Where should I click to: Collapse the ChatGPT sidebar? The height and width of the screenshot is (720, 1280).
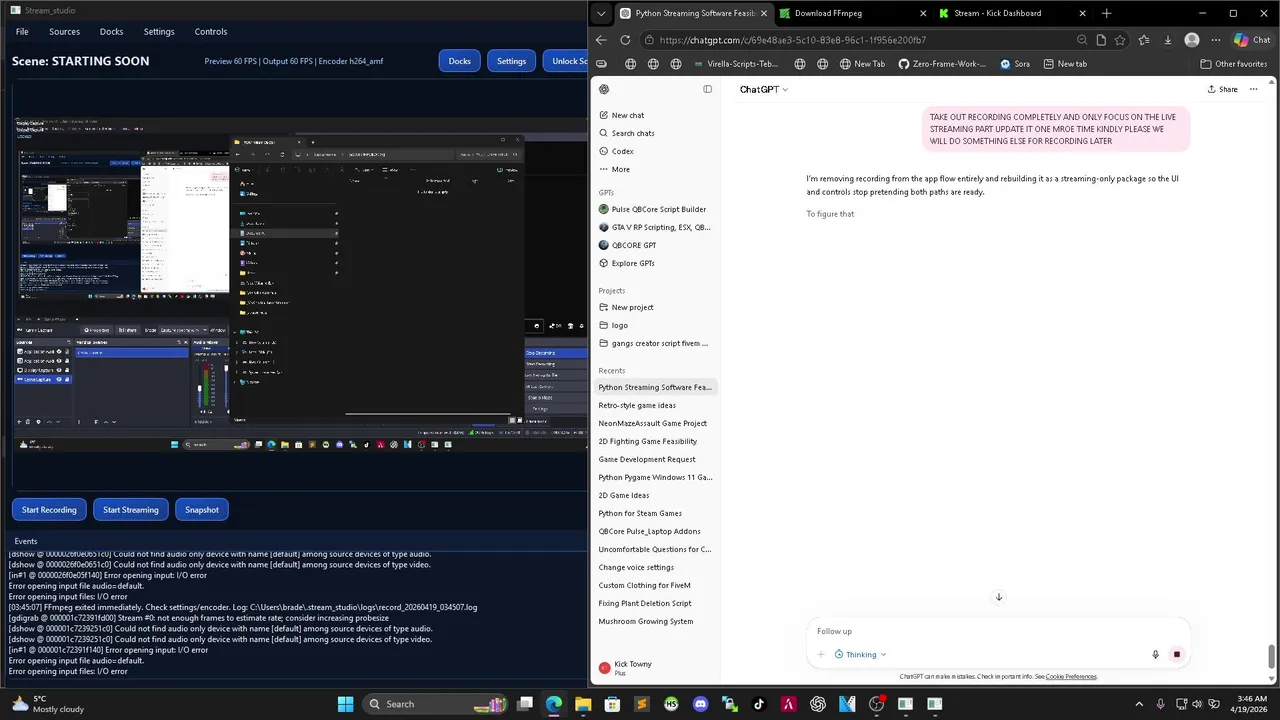click(707, 89)
